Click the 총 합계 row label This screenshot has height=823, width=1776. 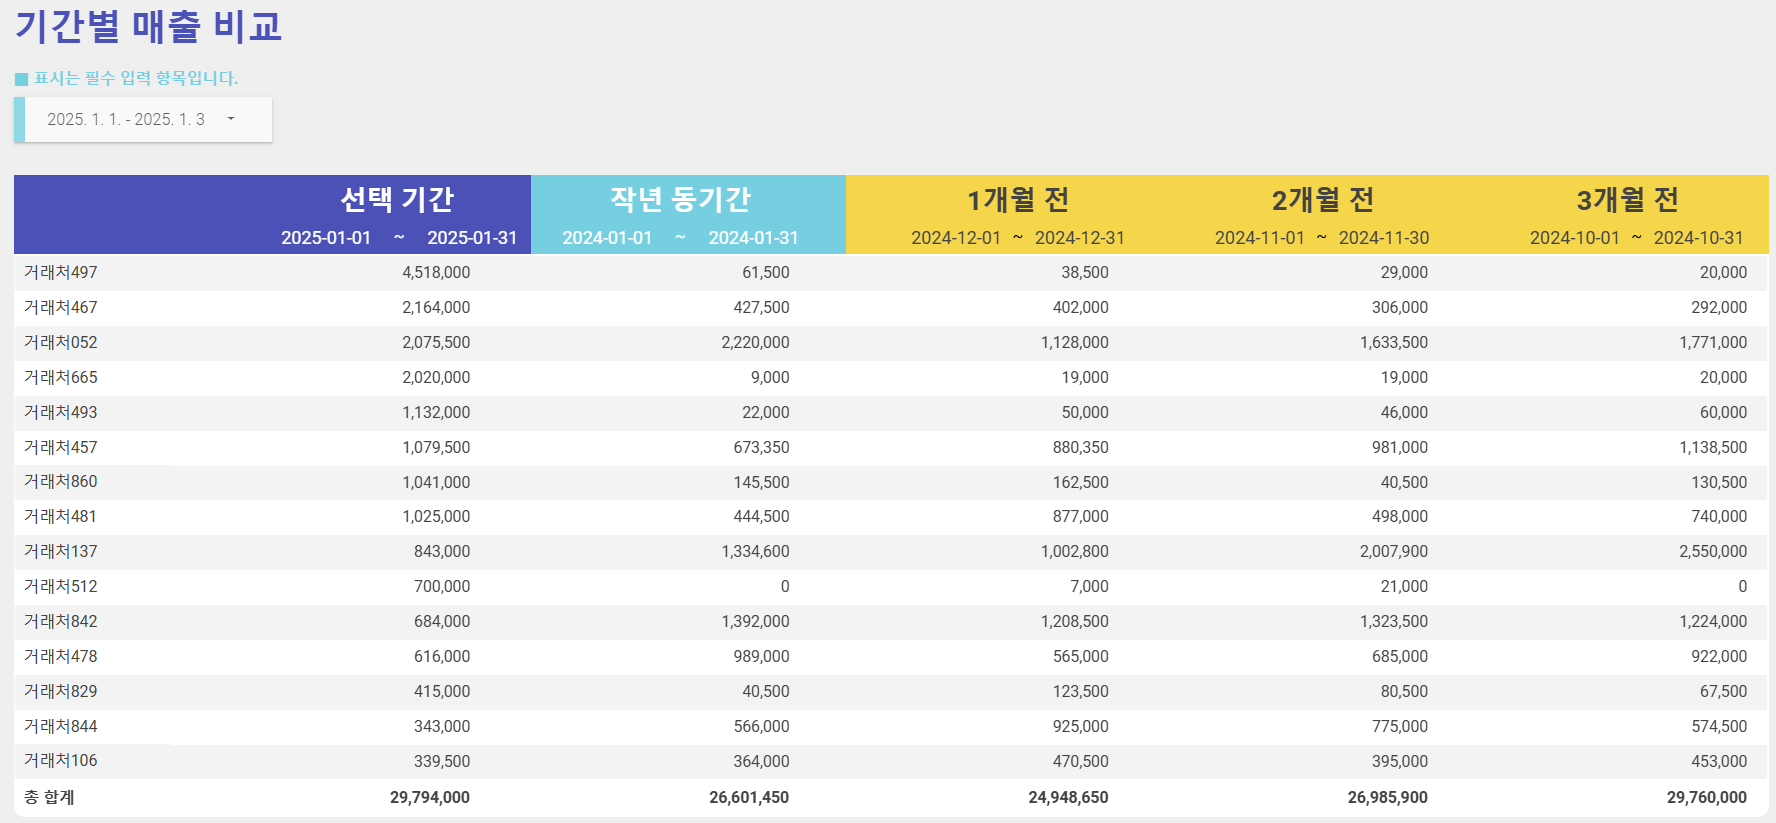coord(49,798)
